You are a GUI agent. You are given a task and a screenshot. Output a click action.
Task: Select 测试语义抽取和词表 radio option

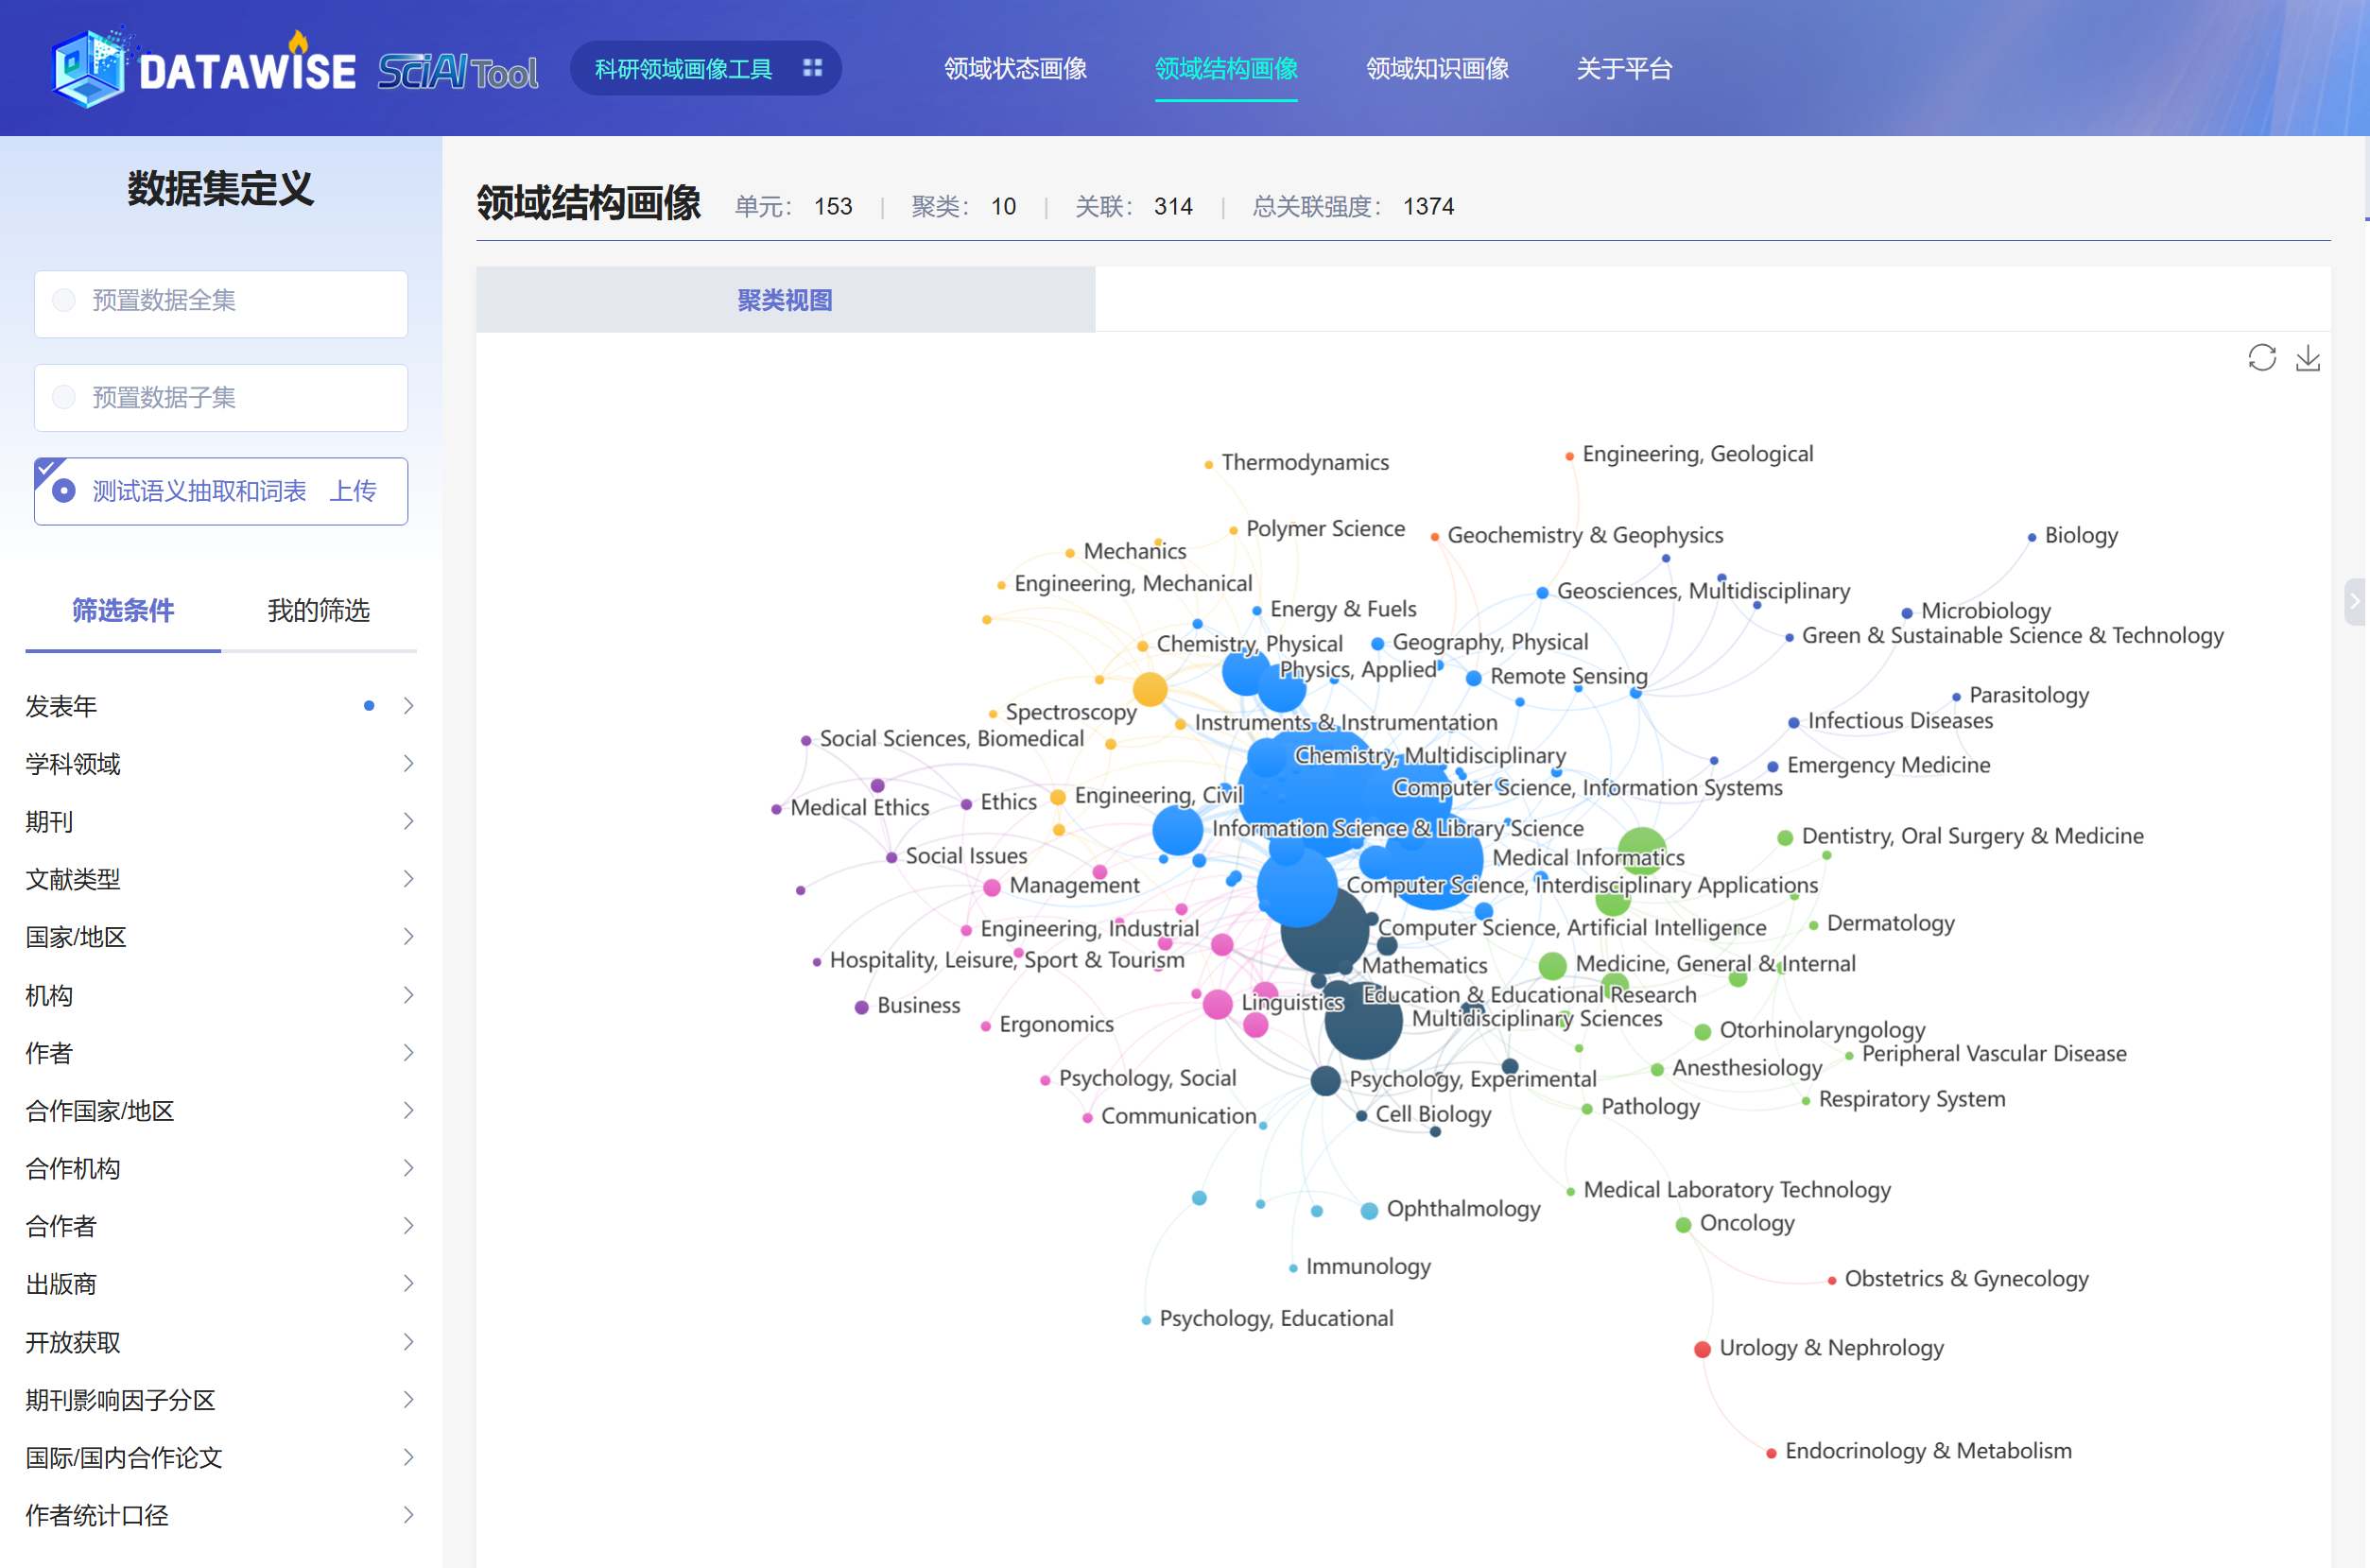[64, 491]
